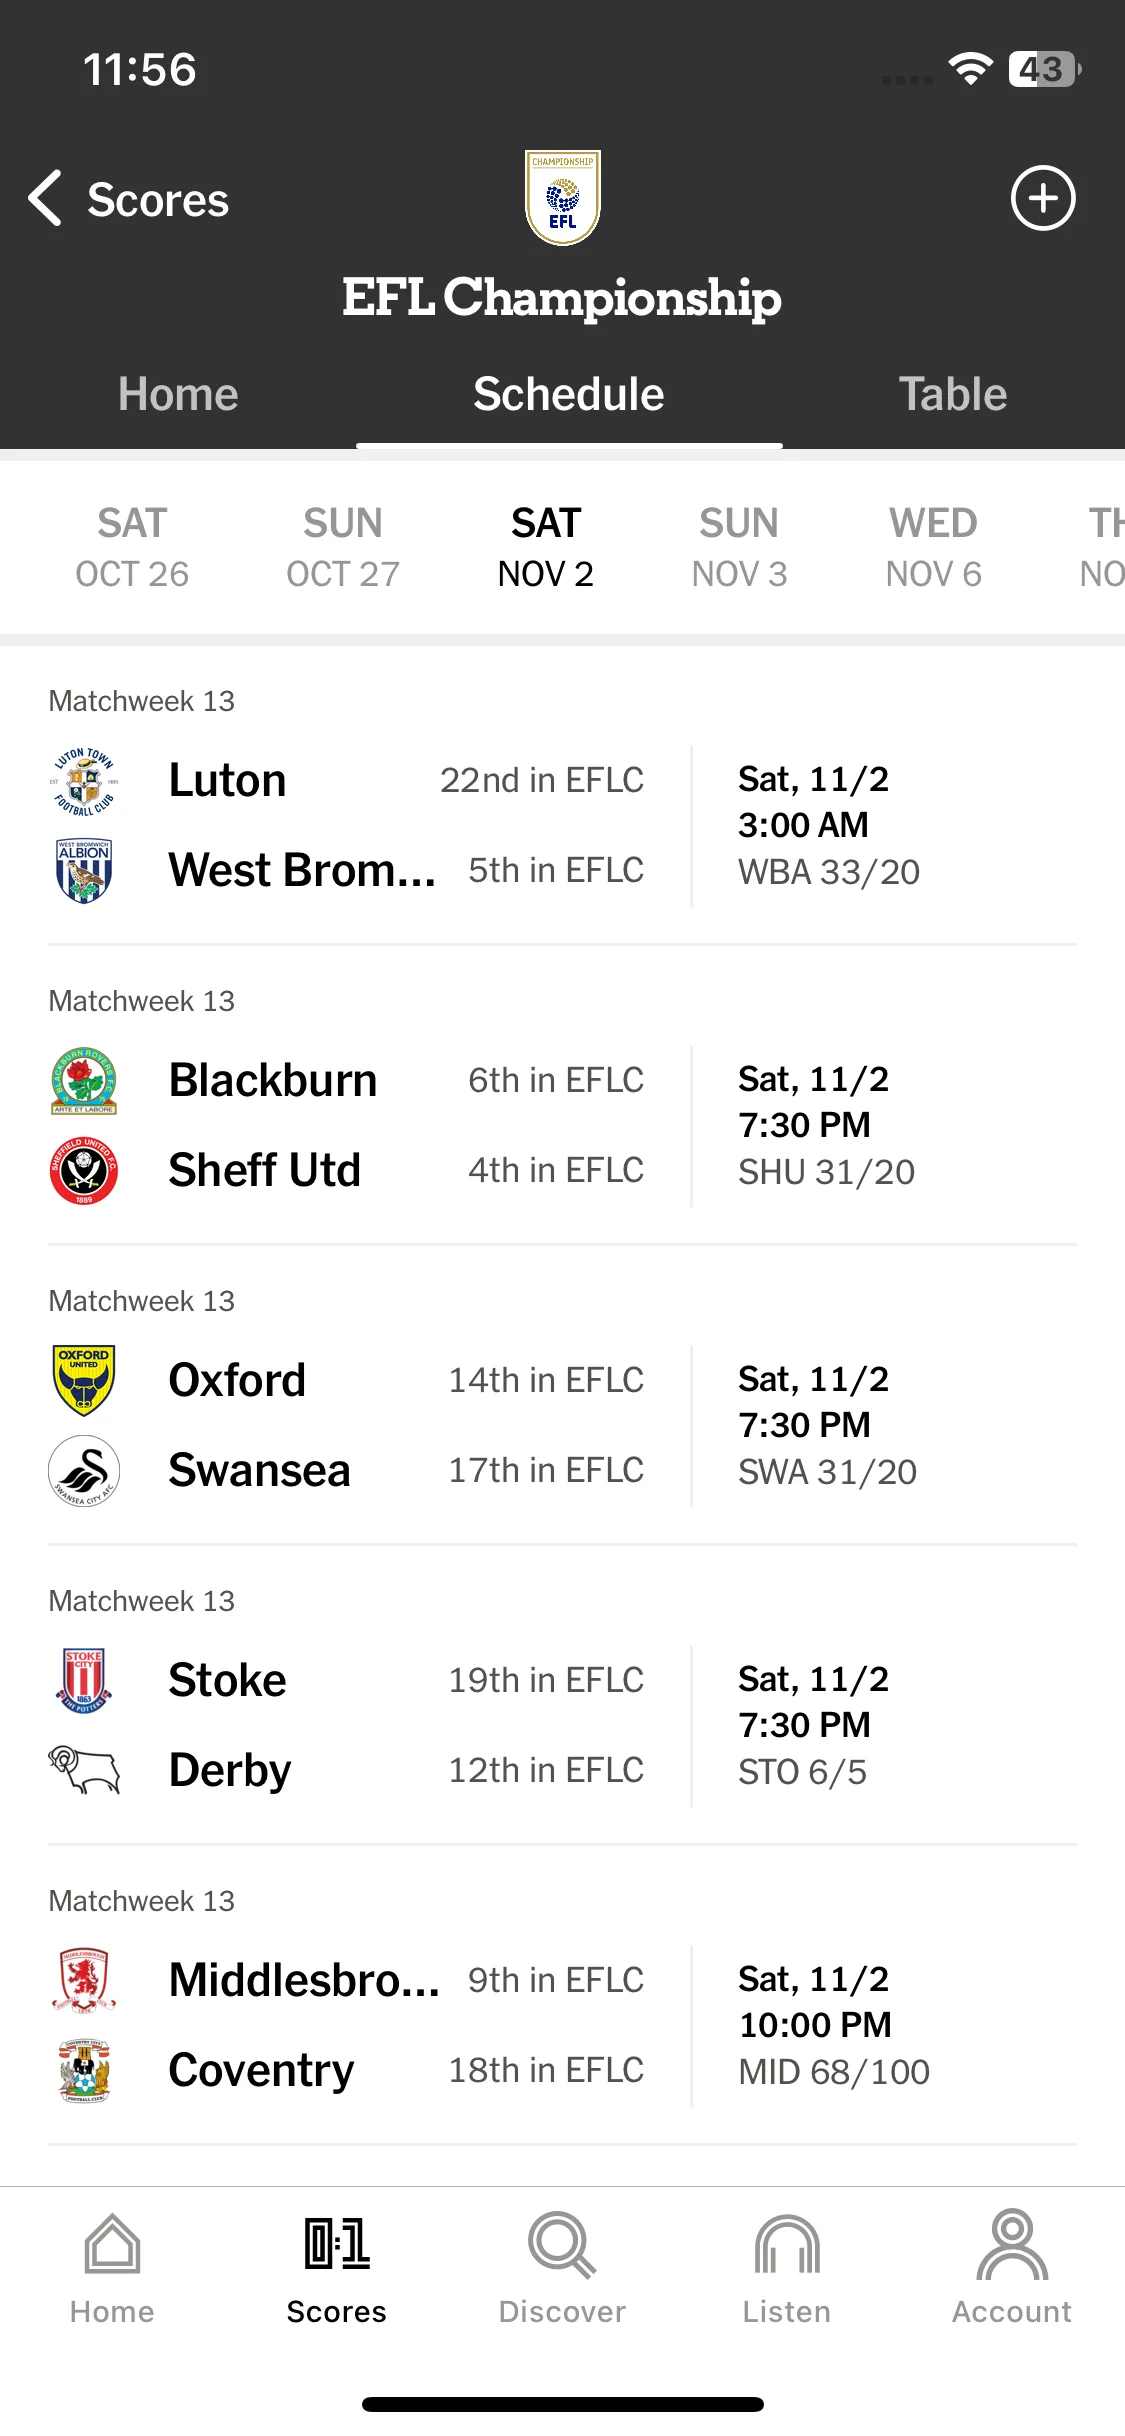This screenshot has width=1125, height=2436.
Task: Tap the Luton Town club crest
Action: tap(84, 780)
